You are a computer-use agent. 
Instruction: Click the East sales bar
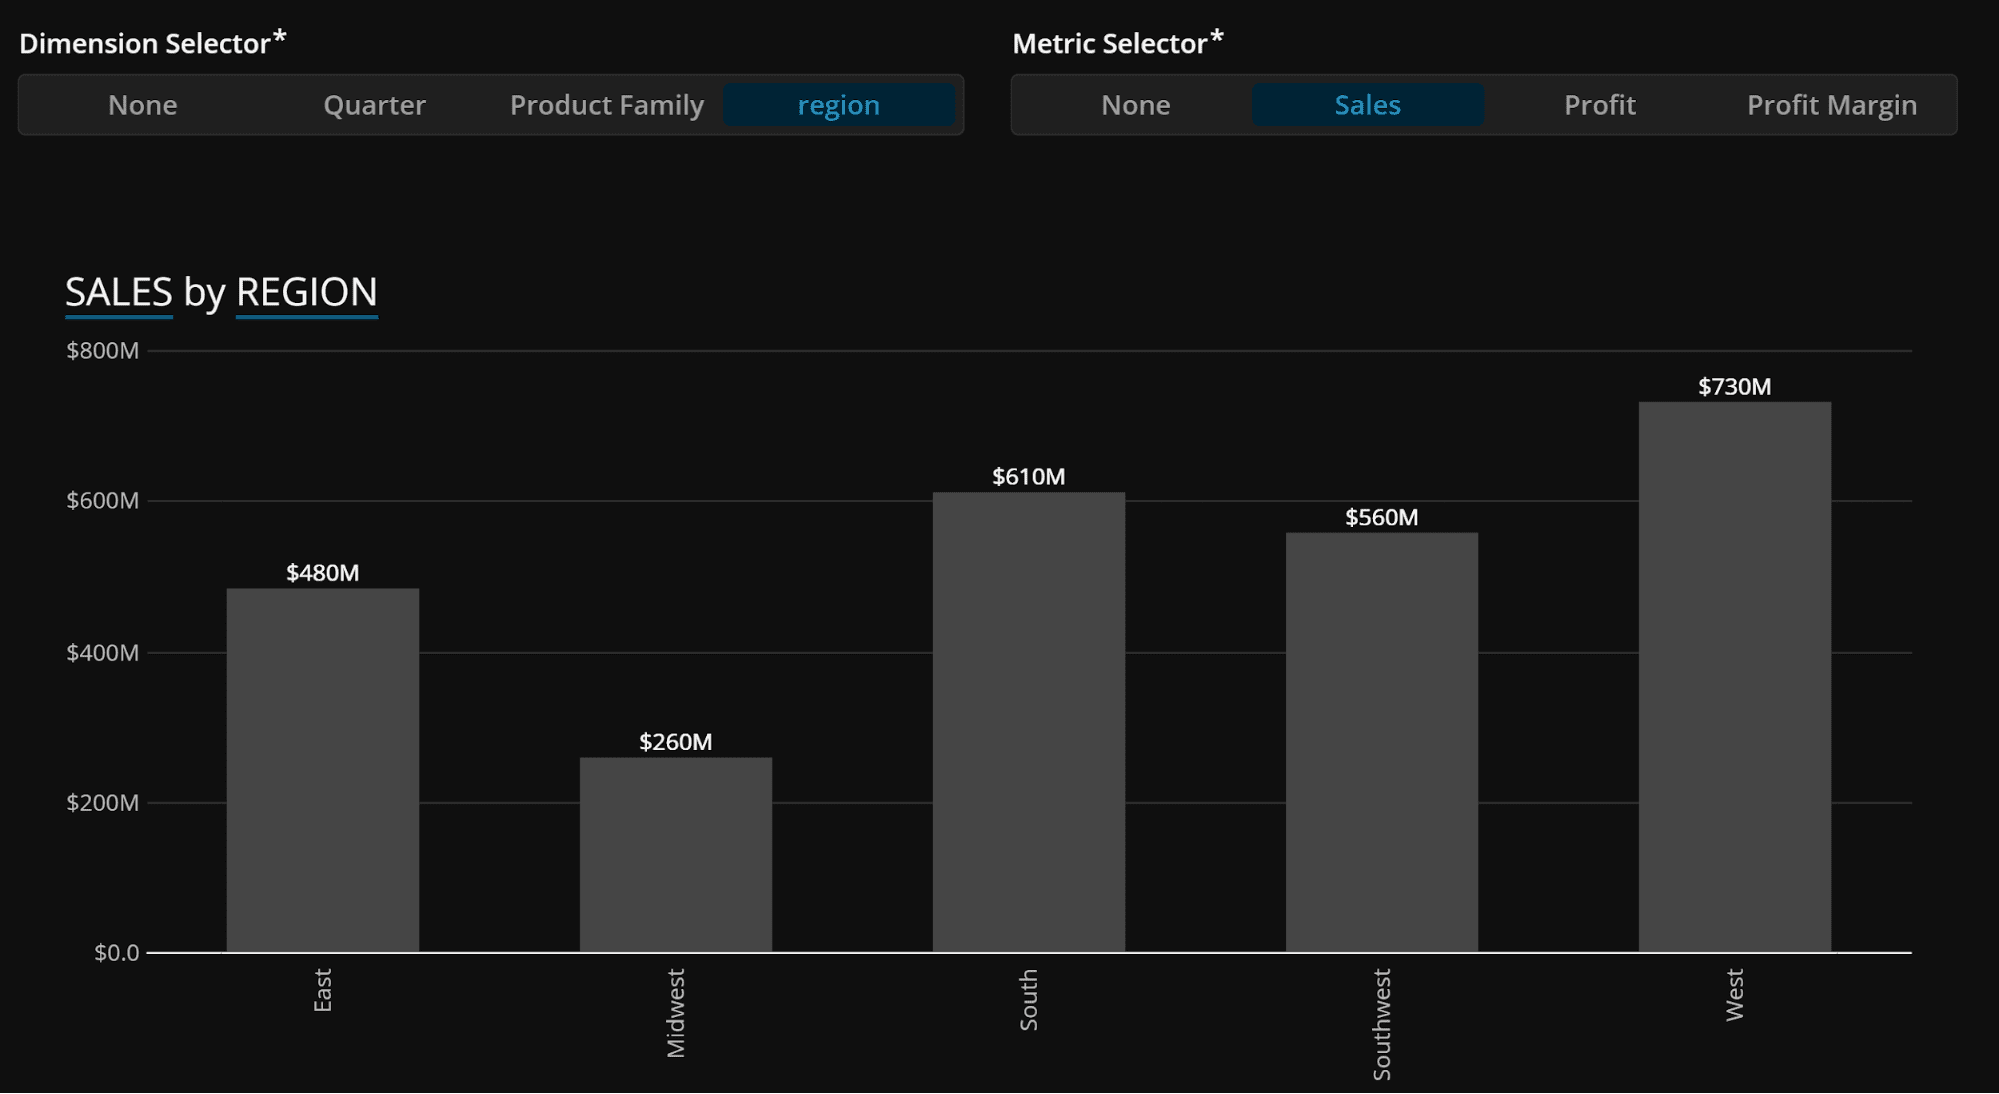click(x=322, y=770)
